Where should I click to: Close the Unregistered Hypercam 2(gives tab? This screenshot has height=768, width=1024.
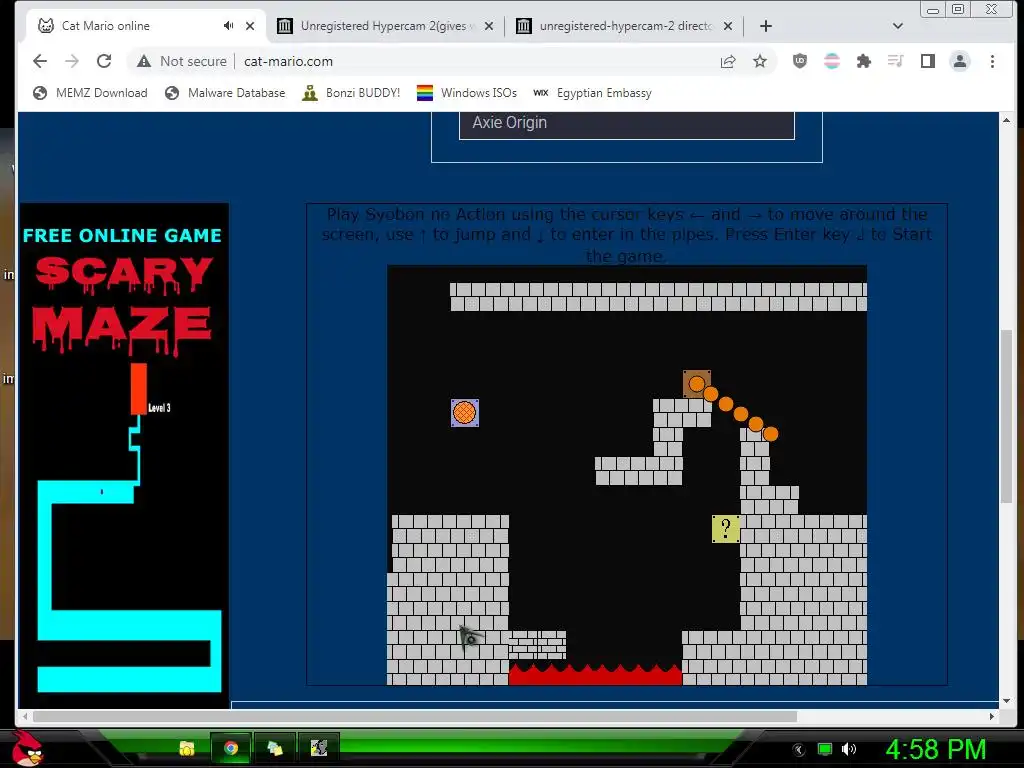[x=488, y=26]
